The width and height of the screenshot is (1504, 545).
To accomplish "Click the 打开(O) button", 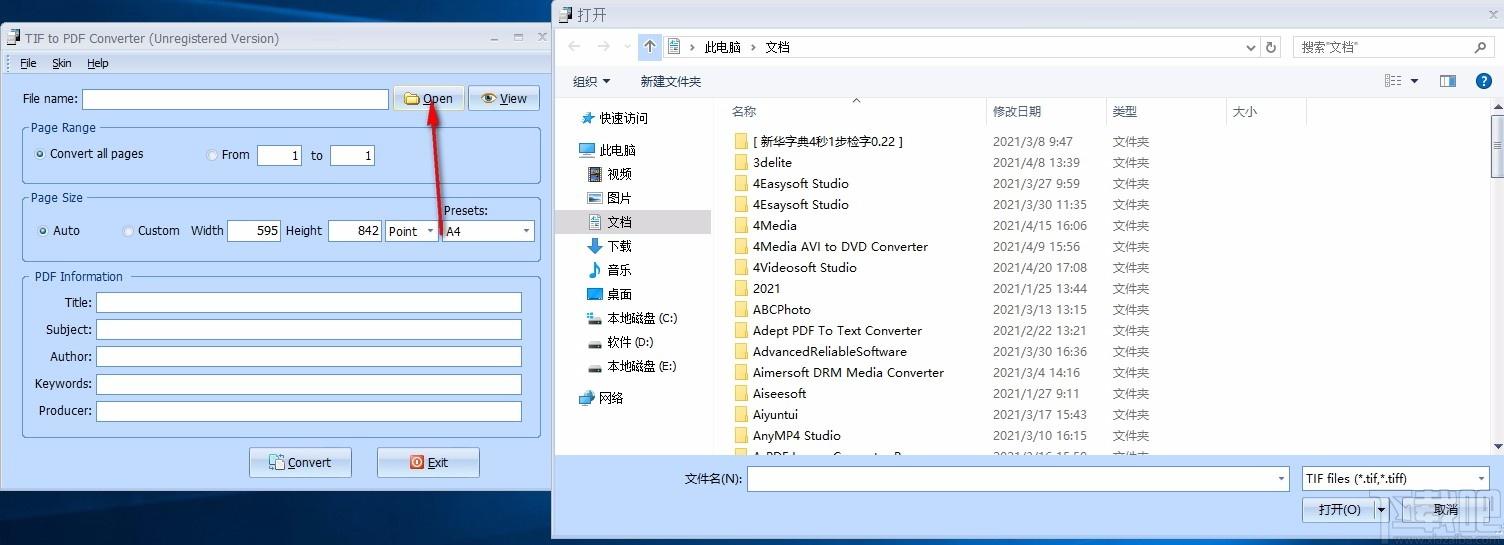I will point(1339,510).
